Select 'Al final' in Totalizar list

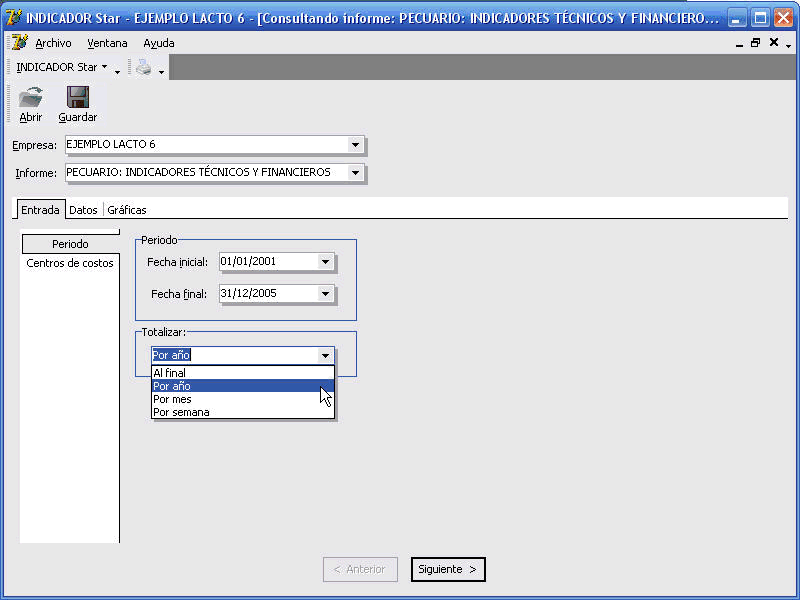[x=243, y=373]
